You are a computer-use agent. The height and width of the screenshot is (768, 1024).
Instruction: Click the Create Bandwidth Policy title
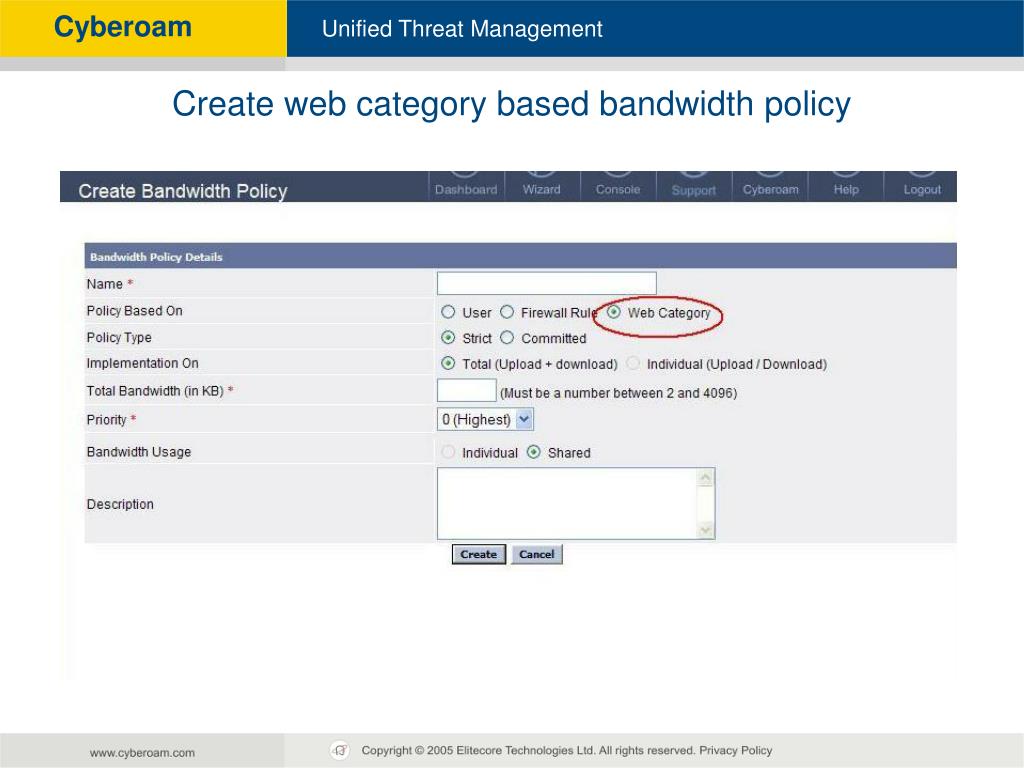click(x=183, y=191)
